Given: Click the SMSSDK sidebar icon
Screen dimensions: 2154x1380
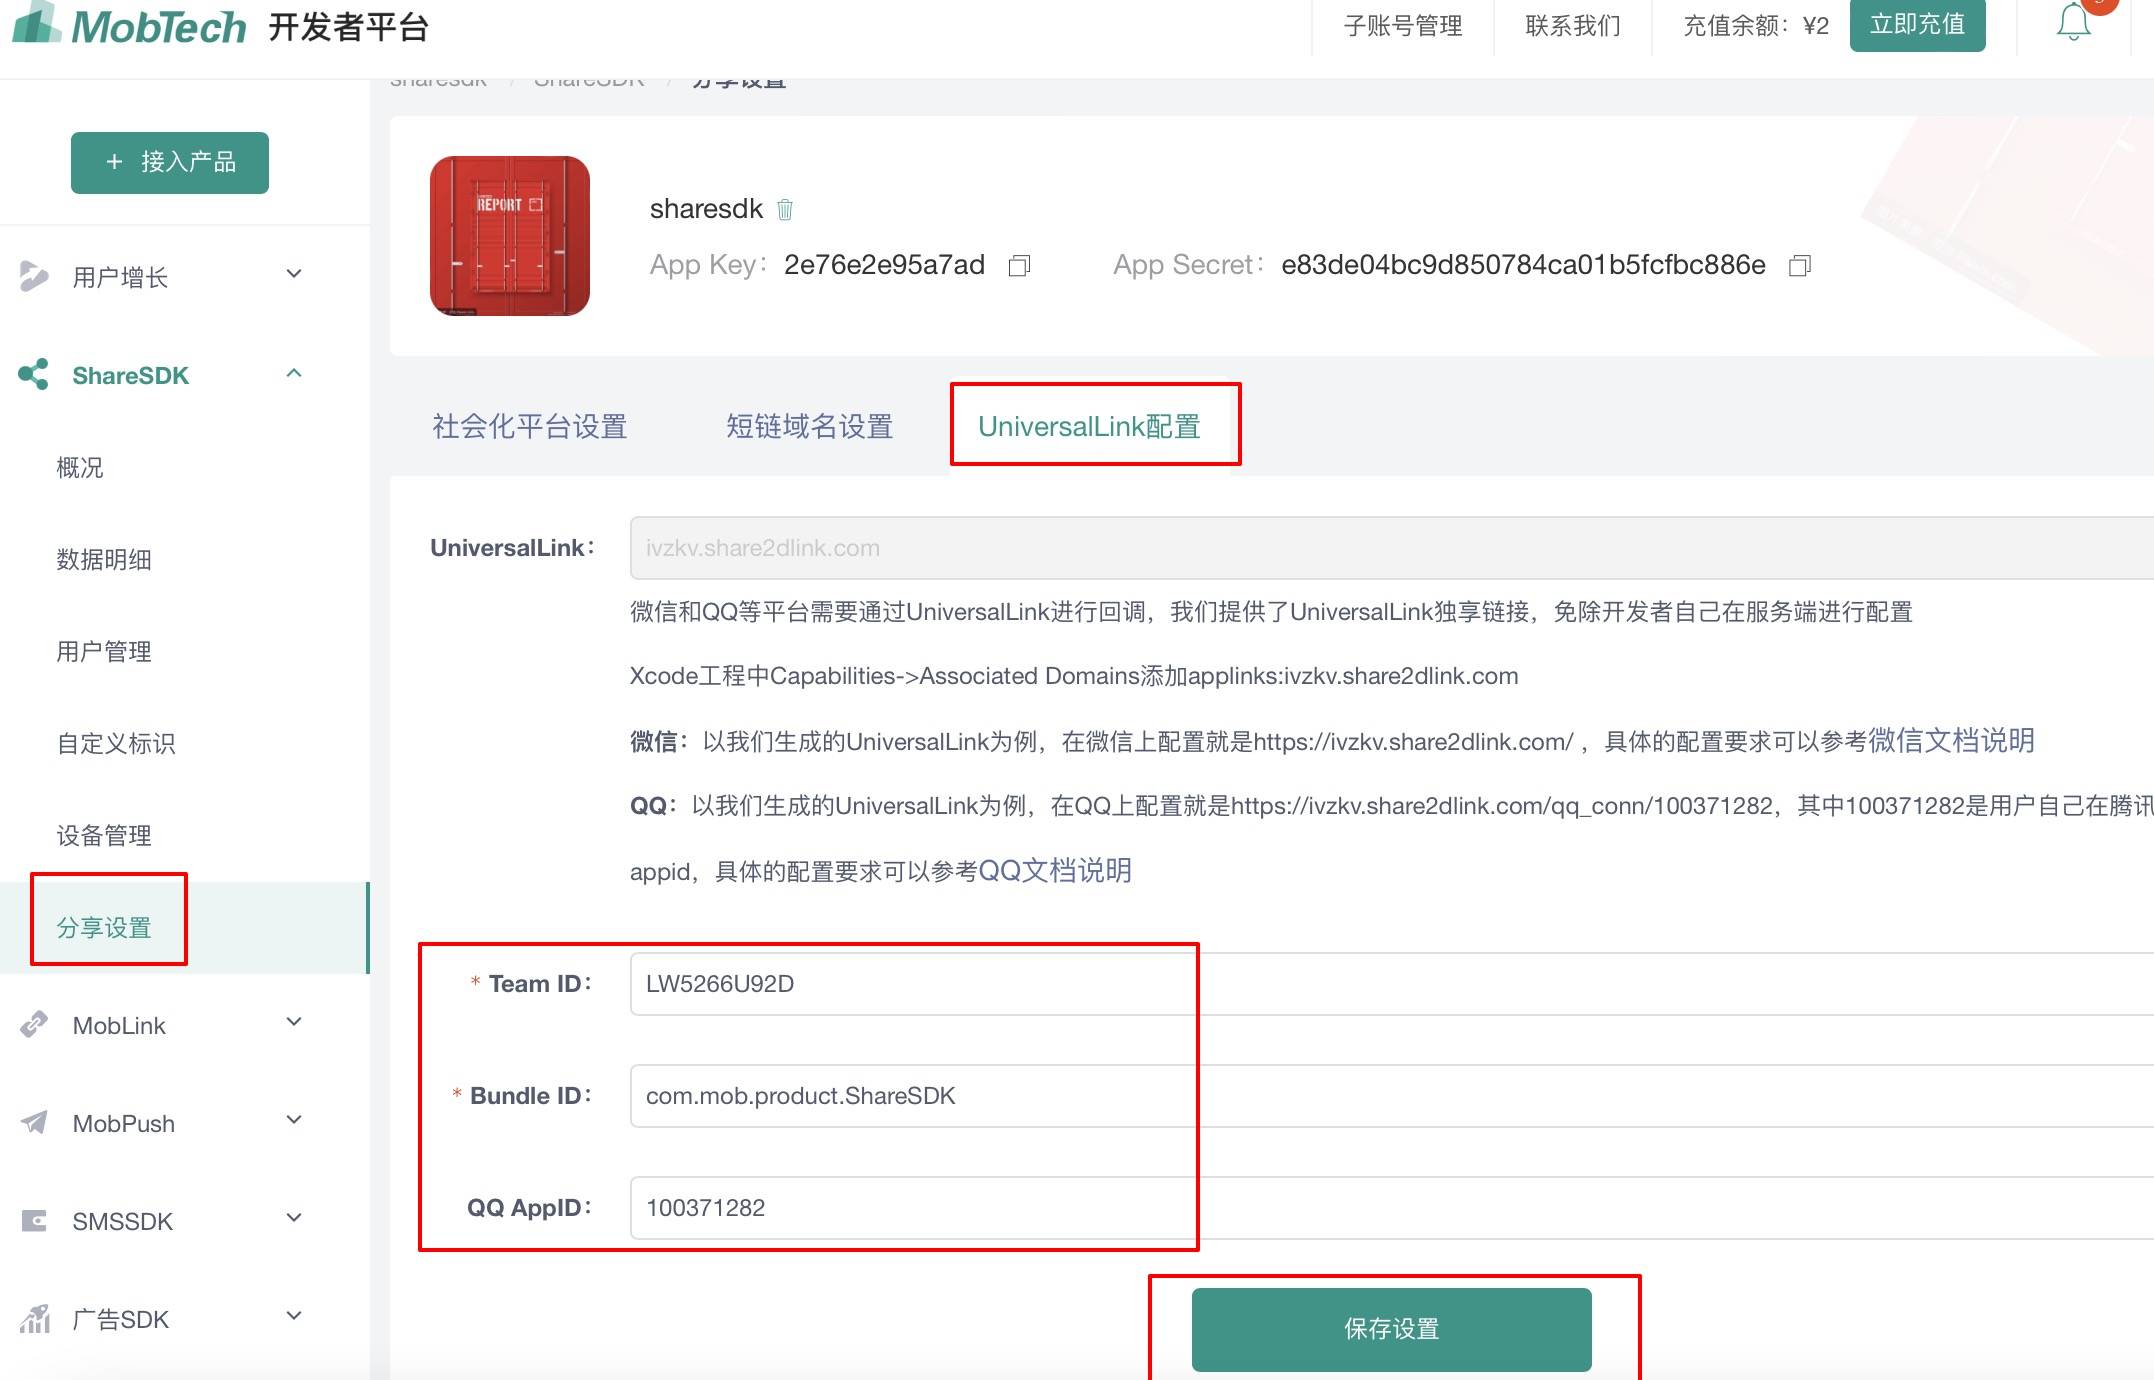Looking at the screenshot, I should point(33,1220).
